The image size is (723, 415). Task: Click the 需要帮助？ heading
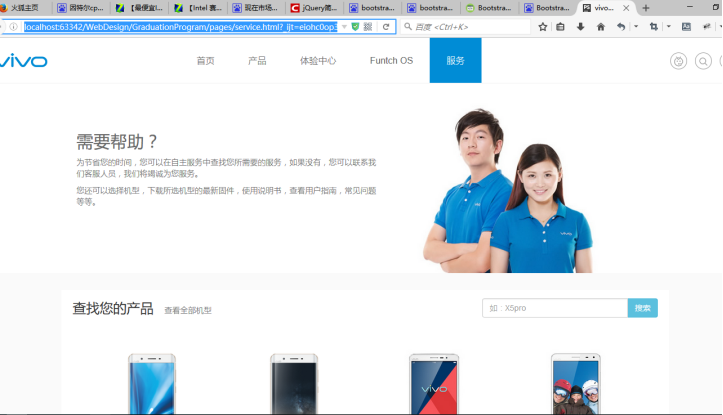[x=117, y=142]
